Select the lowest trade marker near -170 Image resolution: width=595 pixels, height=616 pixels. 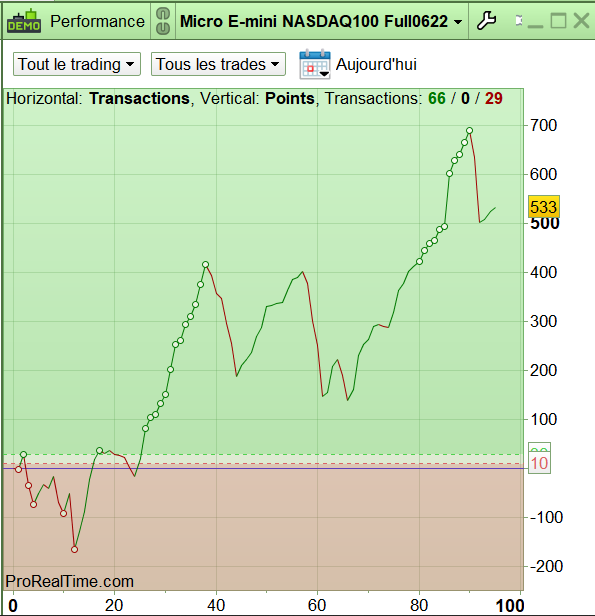tap(74, 549)
